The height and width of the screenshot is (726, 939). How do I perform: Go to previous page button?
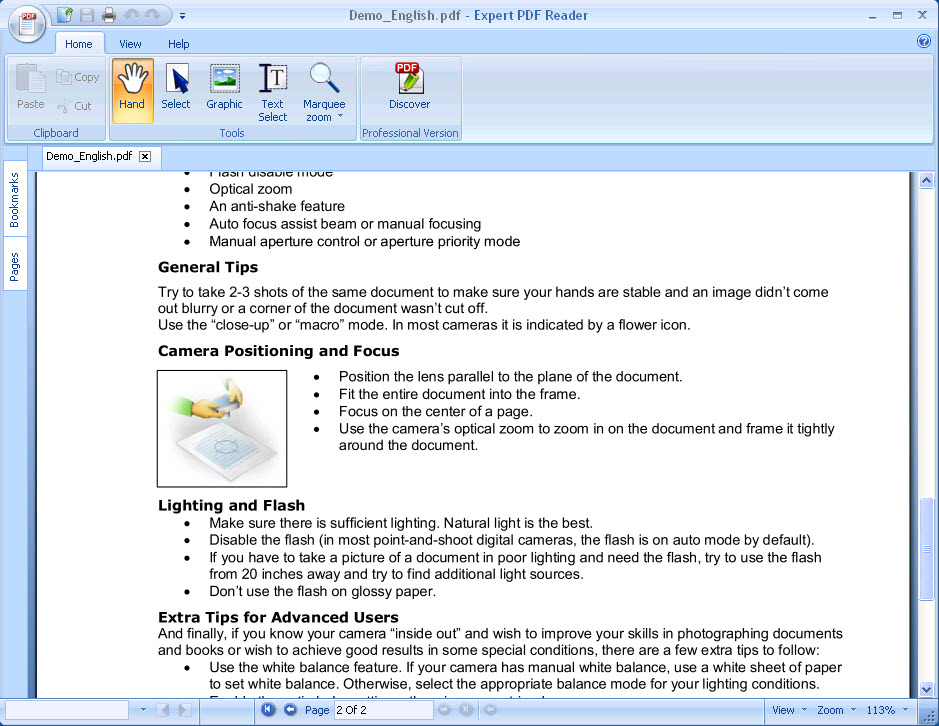[x=290, y=709]
